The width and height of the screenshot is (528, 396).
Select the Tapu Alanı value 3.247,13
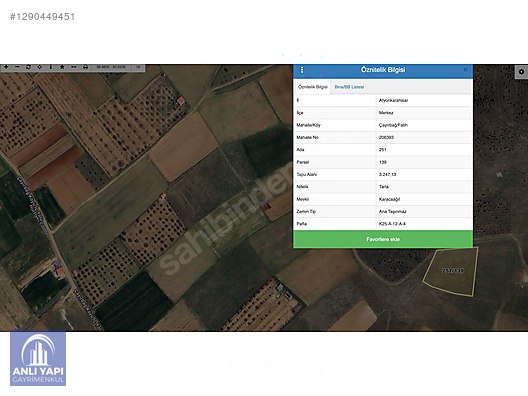pos(387,174)
